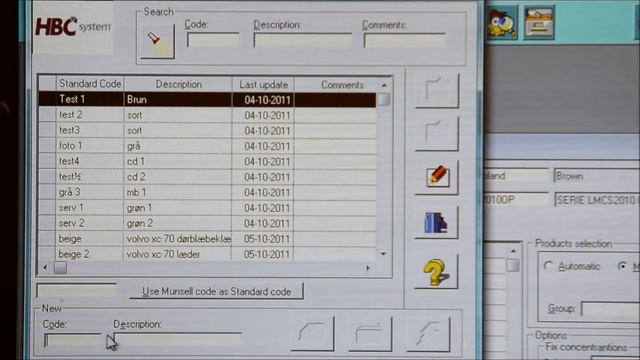The height and width of the screenshot is (360, 640).
Task: Sort by Description column header
Action: (178, 84)
